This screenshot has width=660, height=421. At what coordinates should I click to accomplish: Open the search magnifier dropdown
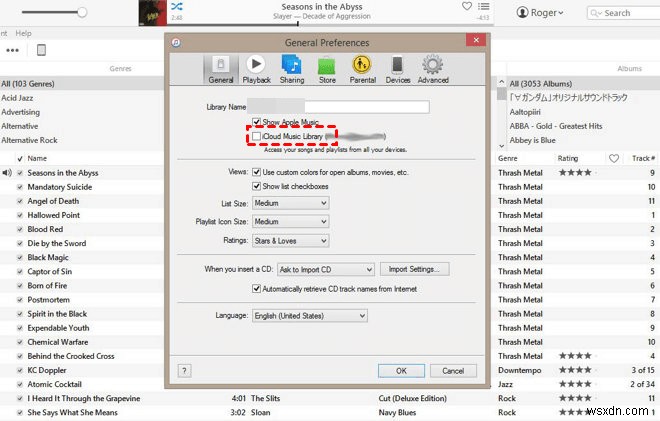point(596,13)
